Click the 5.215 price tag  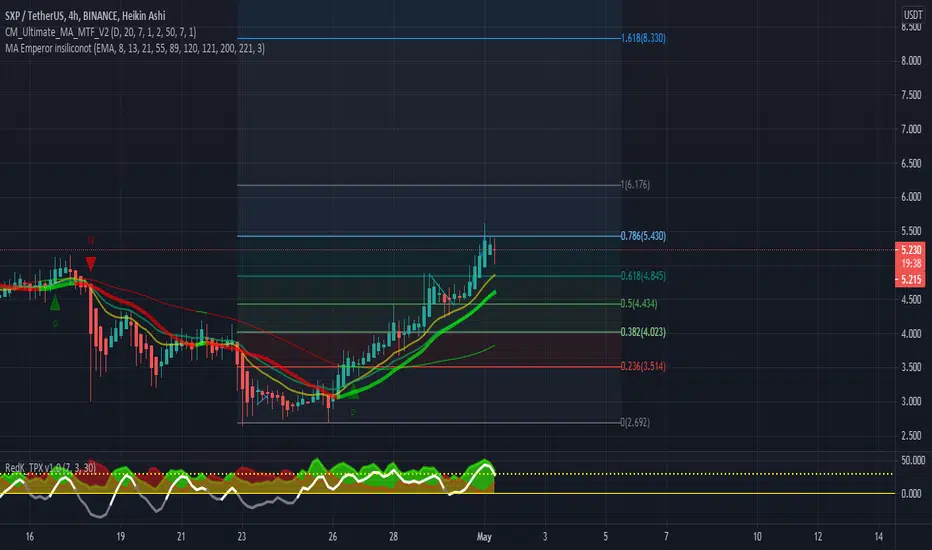pos(911,280)
